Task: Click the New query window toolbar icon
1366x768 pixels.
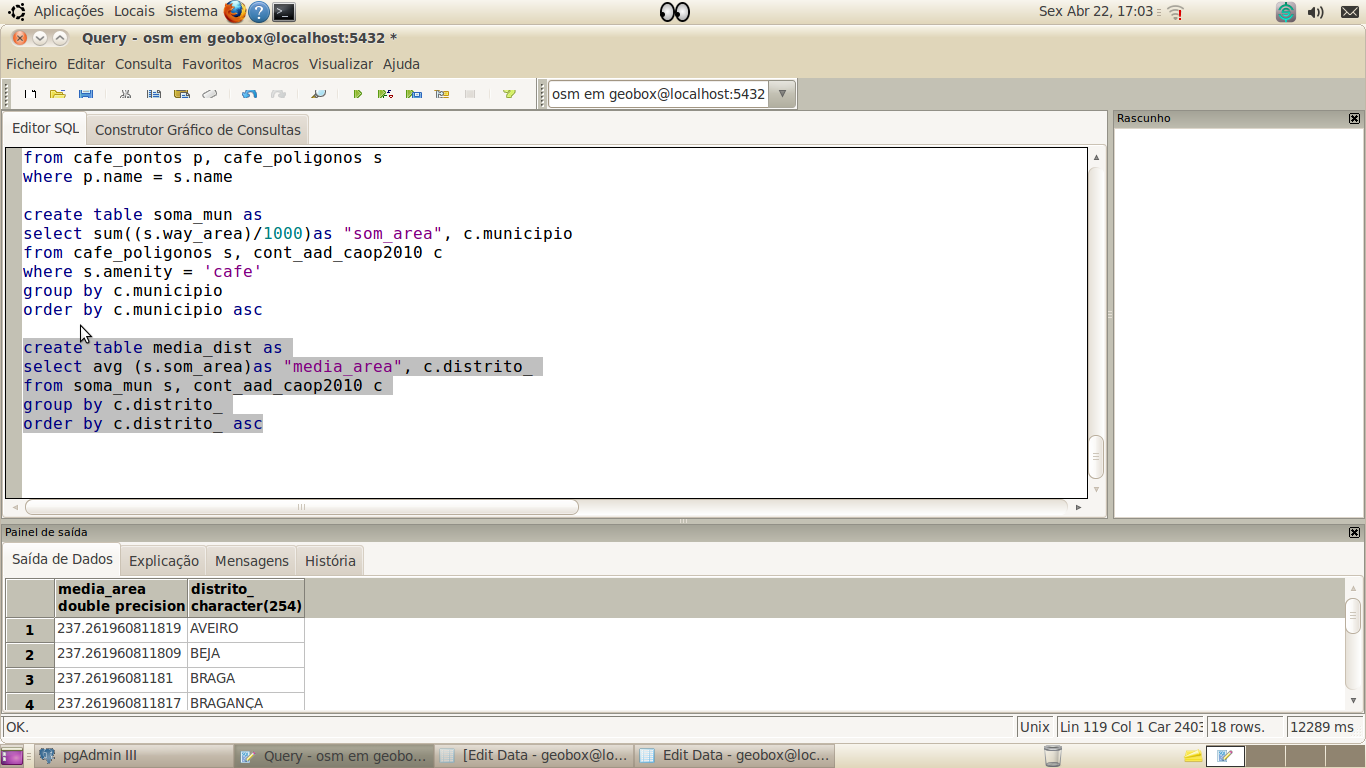Action: tap(30, 94)
